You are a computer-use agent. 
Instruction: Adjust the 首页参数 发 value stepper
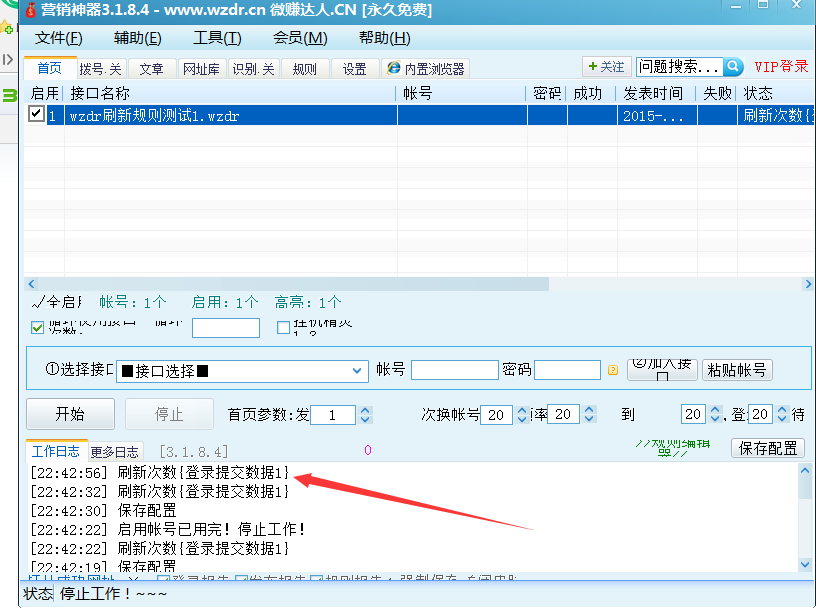point(365,414)
